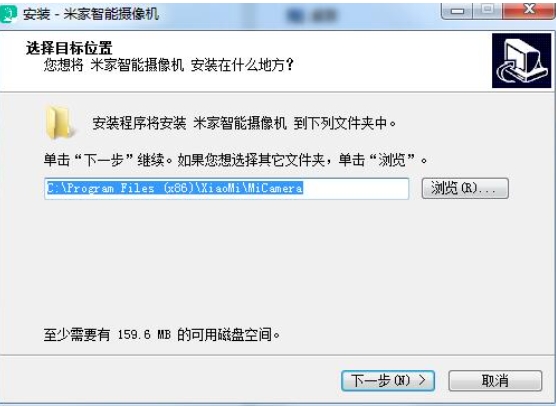
Task: Click the 选择目标位置 heading
Action: pyautogui.click(x=69, y=48)
